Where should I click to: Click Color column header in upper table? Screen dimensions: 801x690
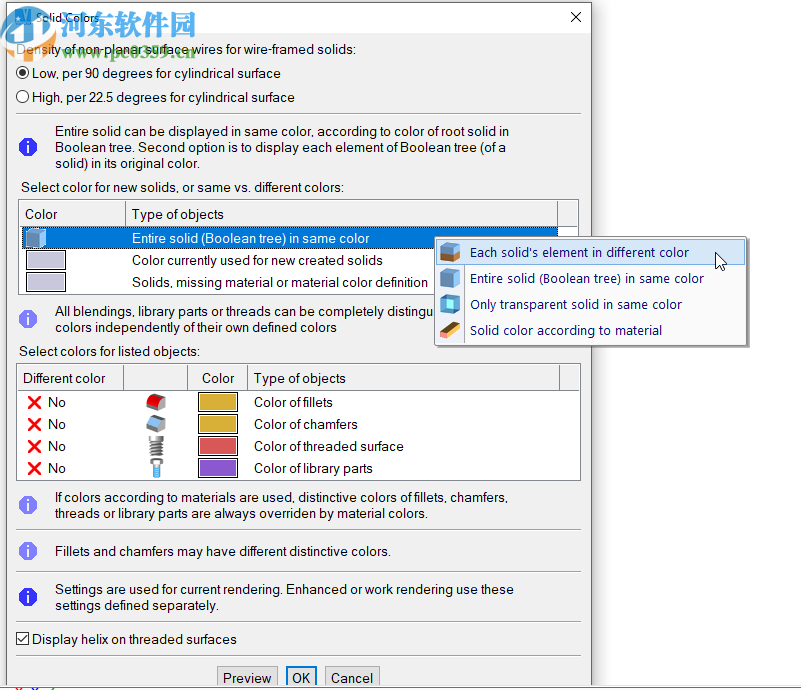(x=73, y=214)
